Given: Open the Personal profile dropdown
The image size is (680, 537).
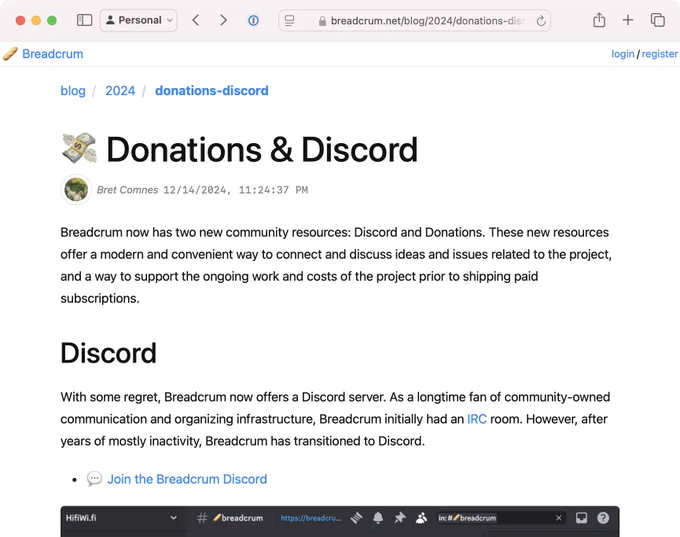Looking at the screenshot, I should click(139, 20).
